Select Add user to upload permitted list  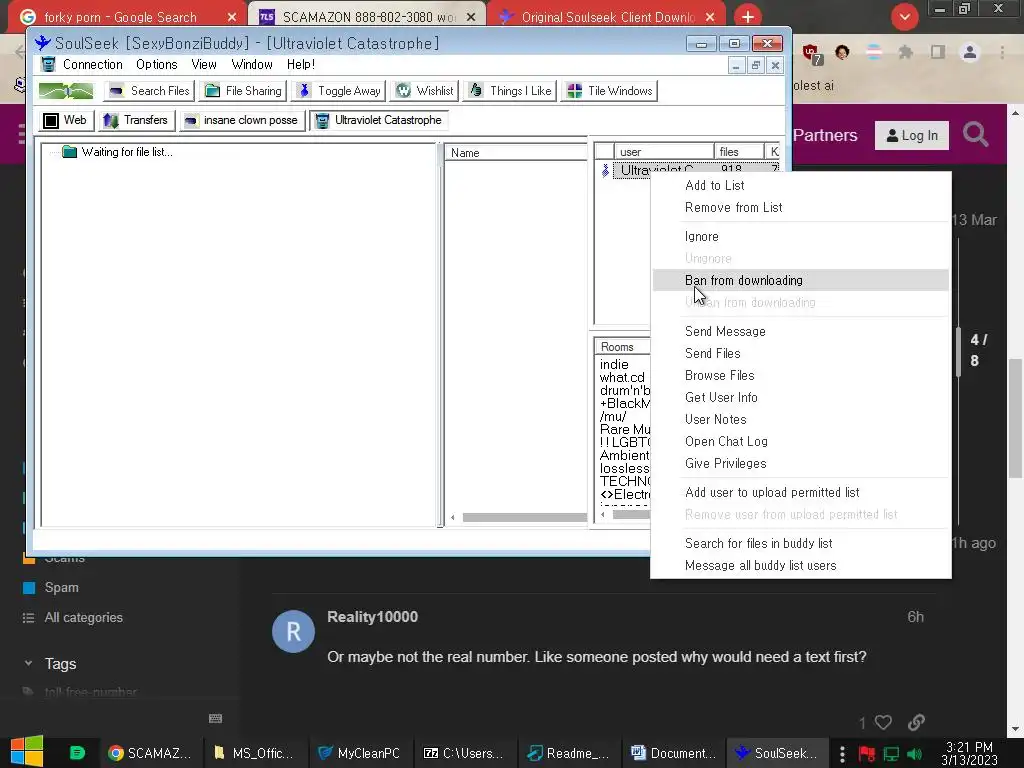(801, 492)
